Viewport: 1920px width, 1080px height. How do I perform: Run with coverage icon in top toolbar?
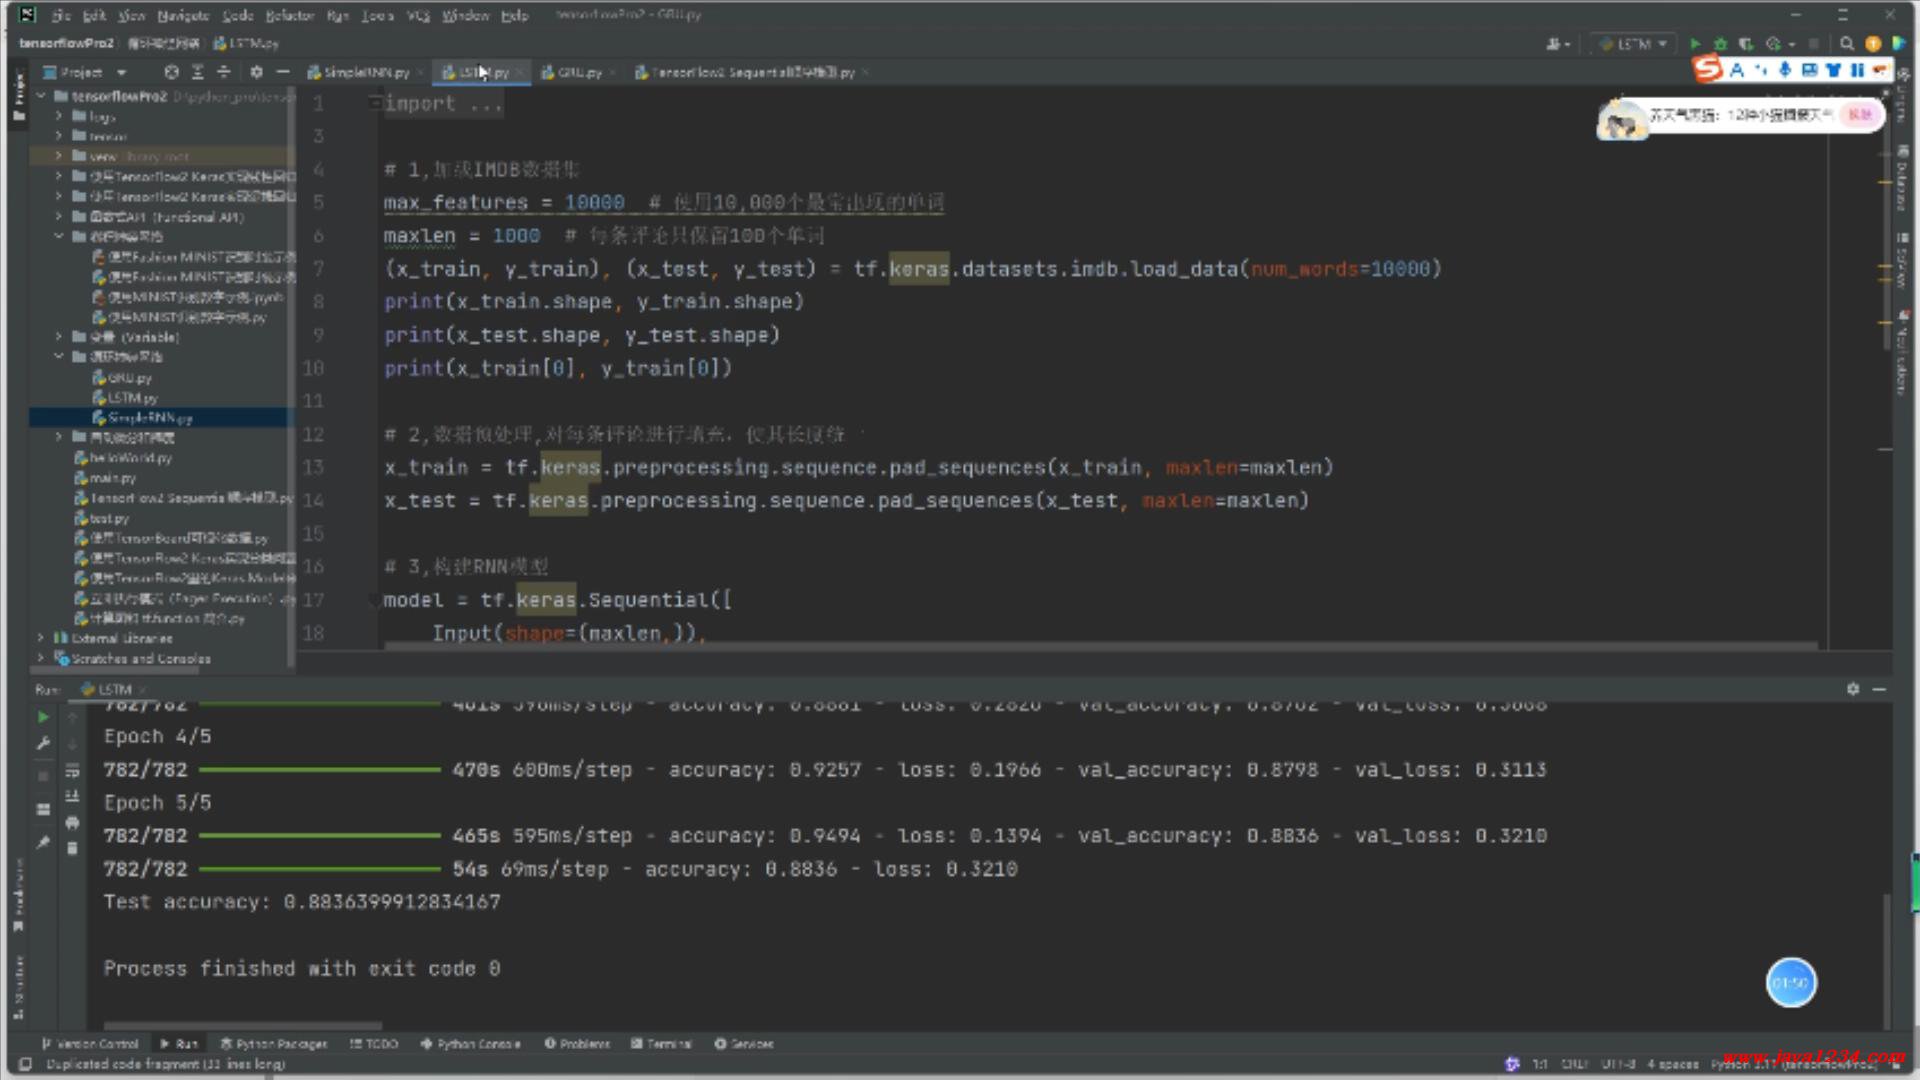coord(1746,44)
